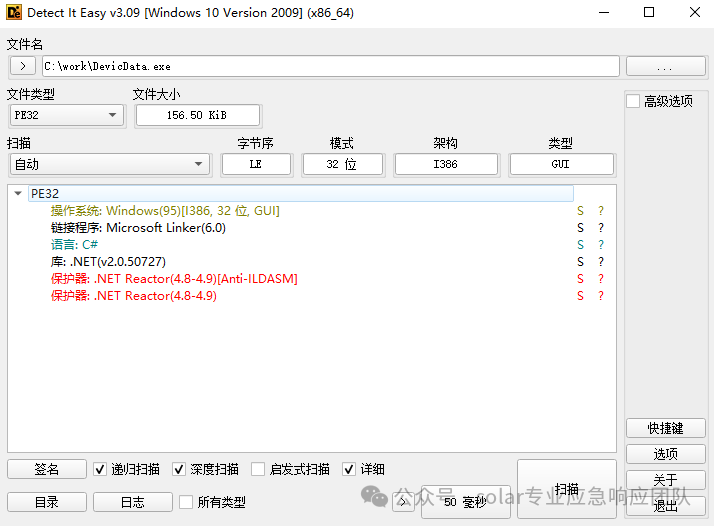Click the GUI type button
This screenshot has height=526, width=714.
(561, 164)
